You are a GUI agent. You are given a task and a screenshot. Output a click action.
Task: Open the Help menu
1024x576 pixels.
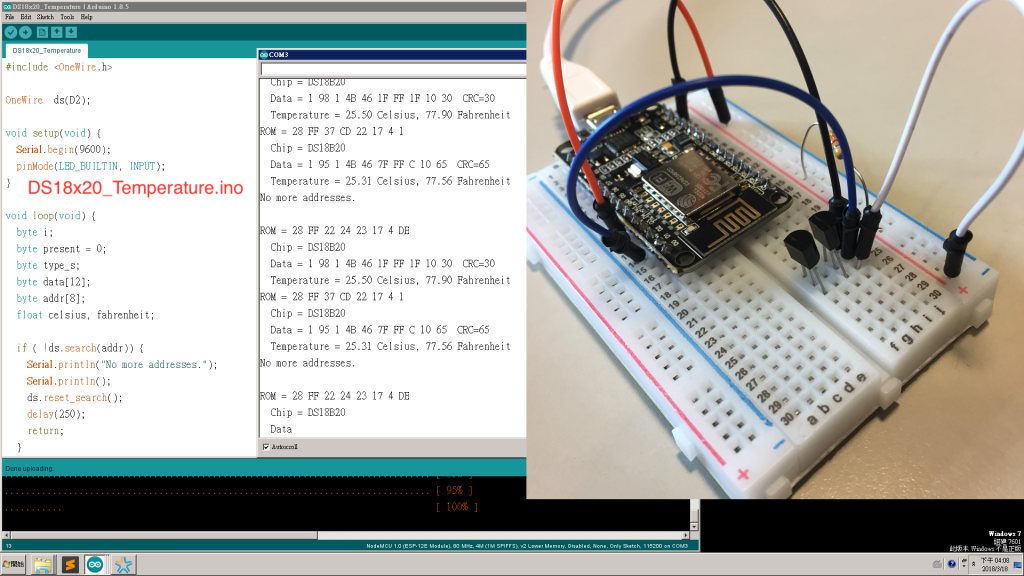coord(86,17)
